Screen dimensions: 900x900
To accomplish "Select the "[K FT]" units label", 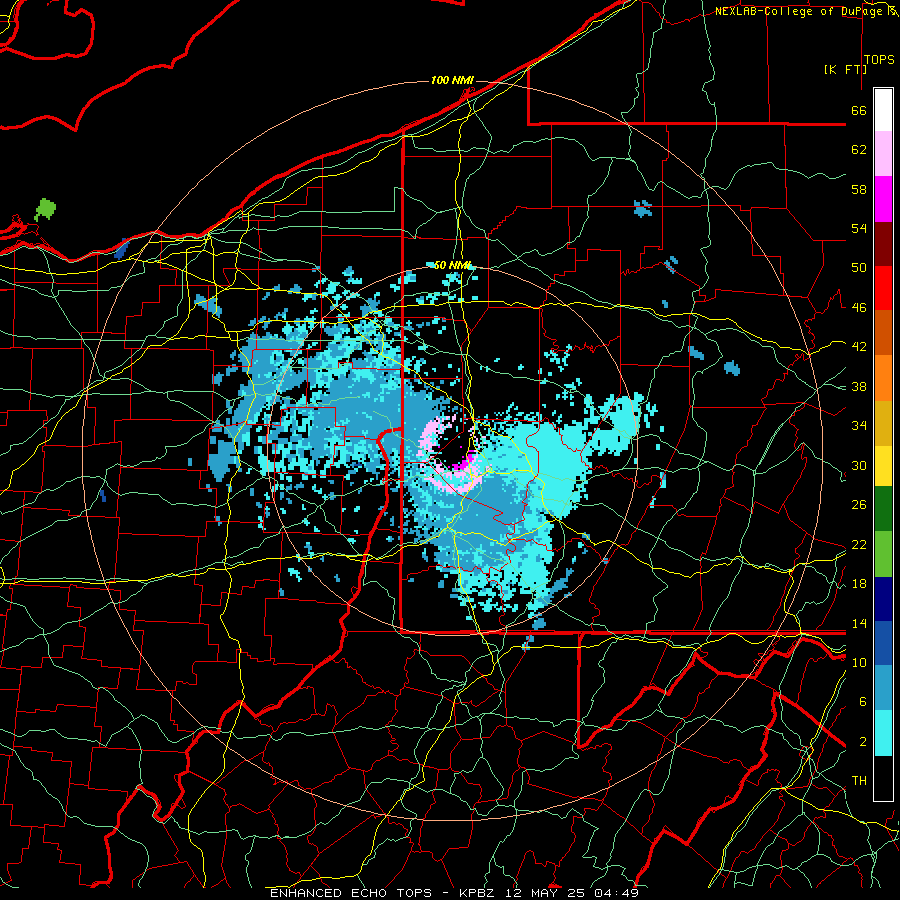I will pos(845,69).
